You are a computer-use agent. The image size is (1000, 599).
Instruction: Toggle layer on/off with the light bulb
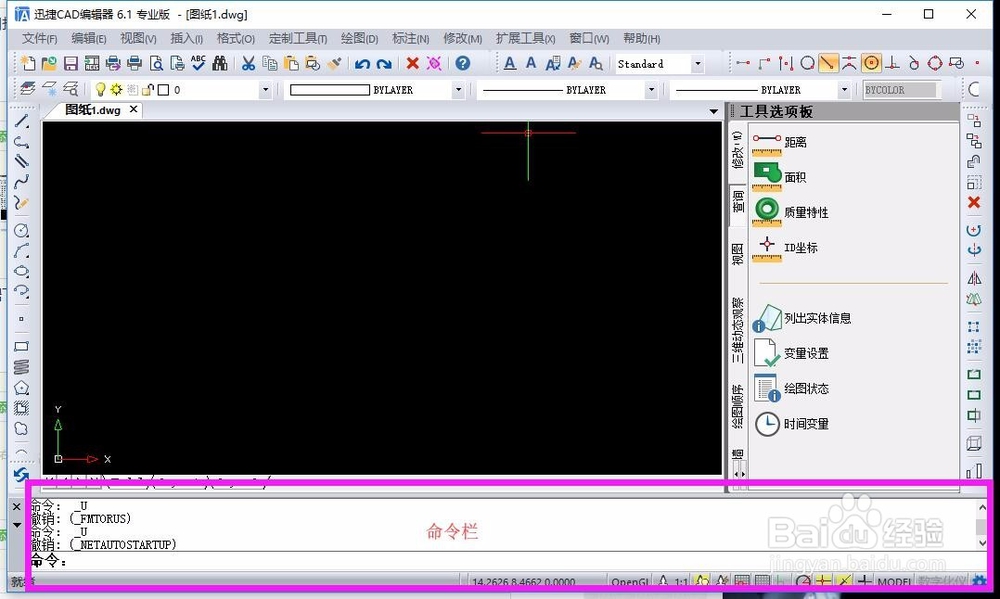[x=100, y=90]
